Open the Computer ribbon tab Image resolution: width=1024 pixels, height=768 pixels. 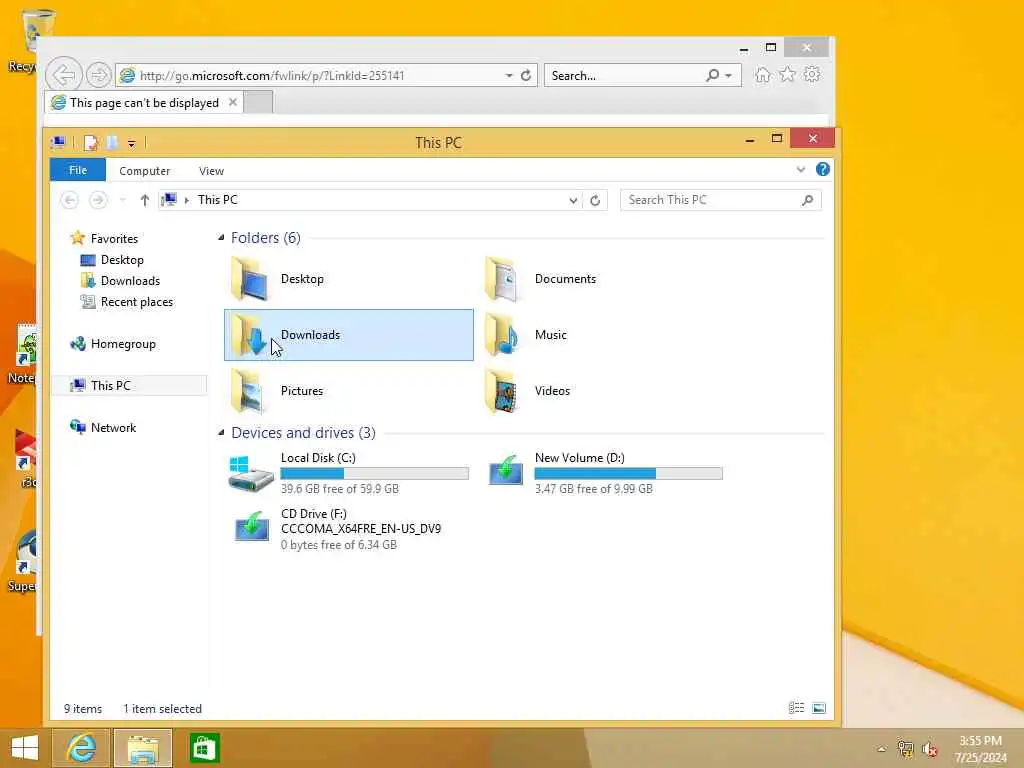click(x=144, y=170)
